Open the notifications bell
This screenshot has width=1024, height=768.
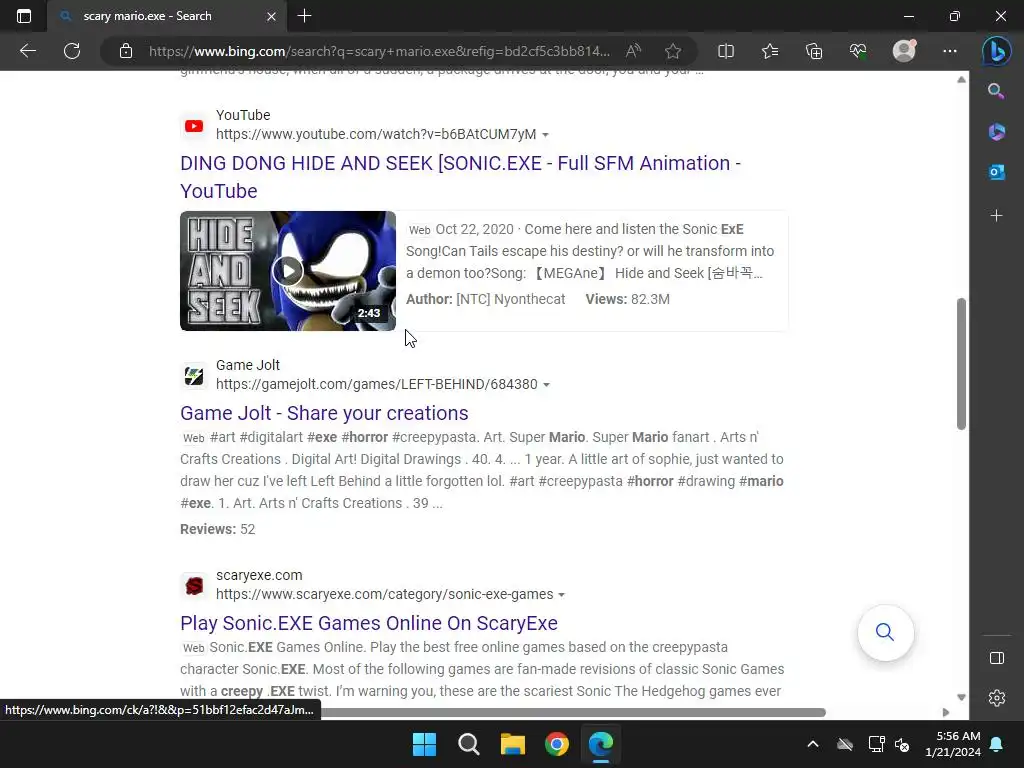[997, 744]
